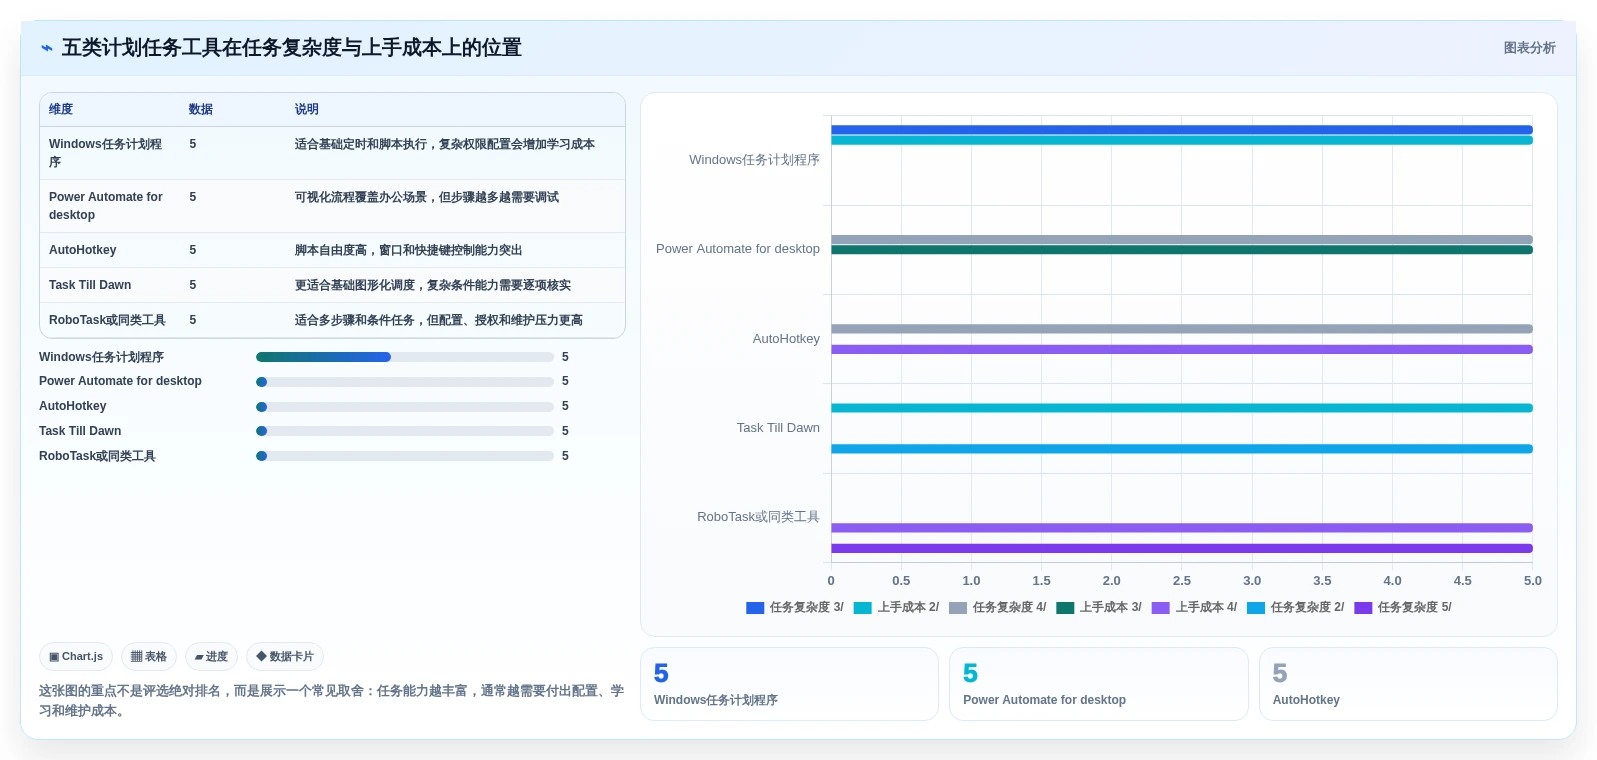Toggle the 上手成本 3/ legend item

pyautogui.click(x=1099, y=607)
